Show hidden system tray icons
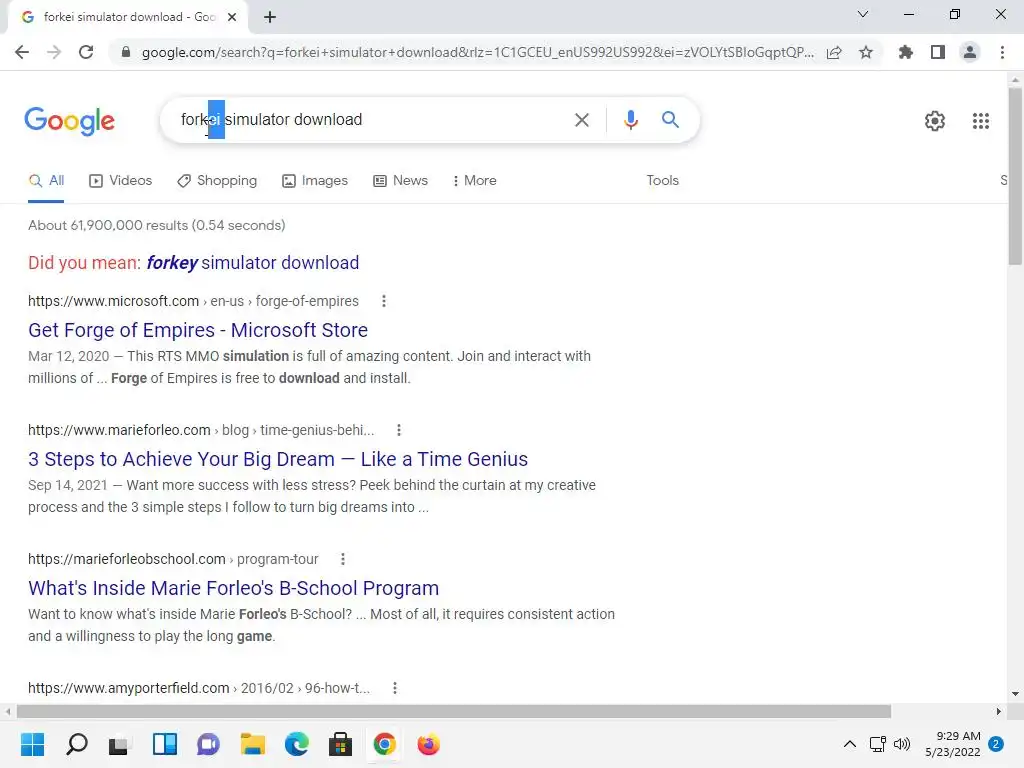1024x768 pixels. pyautogui.click(x=850, y=744)
